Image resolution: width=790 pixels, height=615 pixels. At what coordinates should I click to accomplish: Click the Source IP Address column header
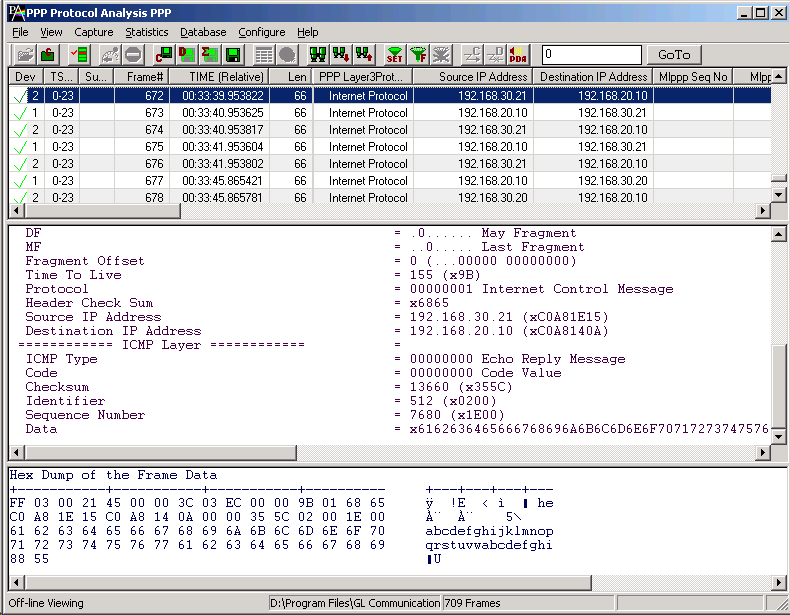pyautogui.click(x=474, y=77)
